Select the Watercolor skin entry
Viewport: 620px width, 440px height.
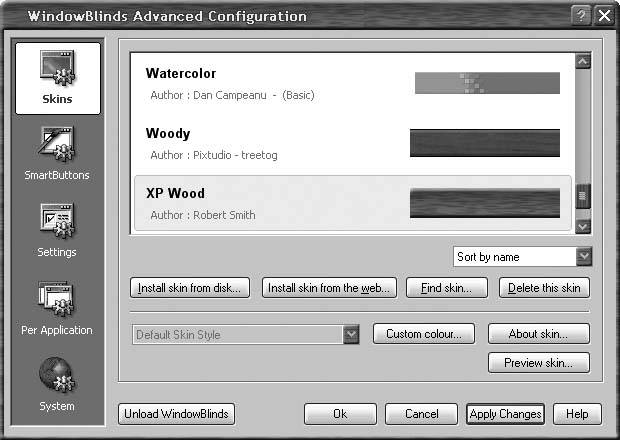pos(353,83)
